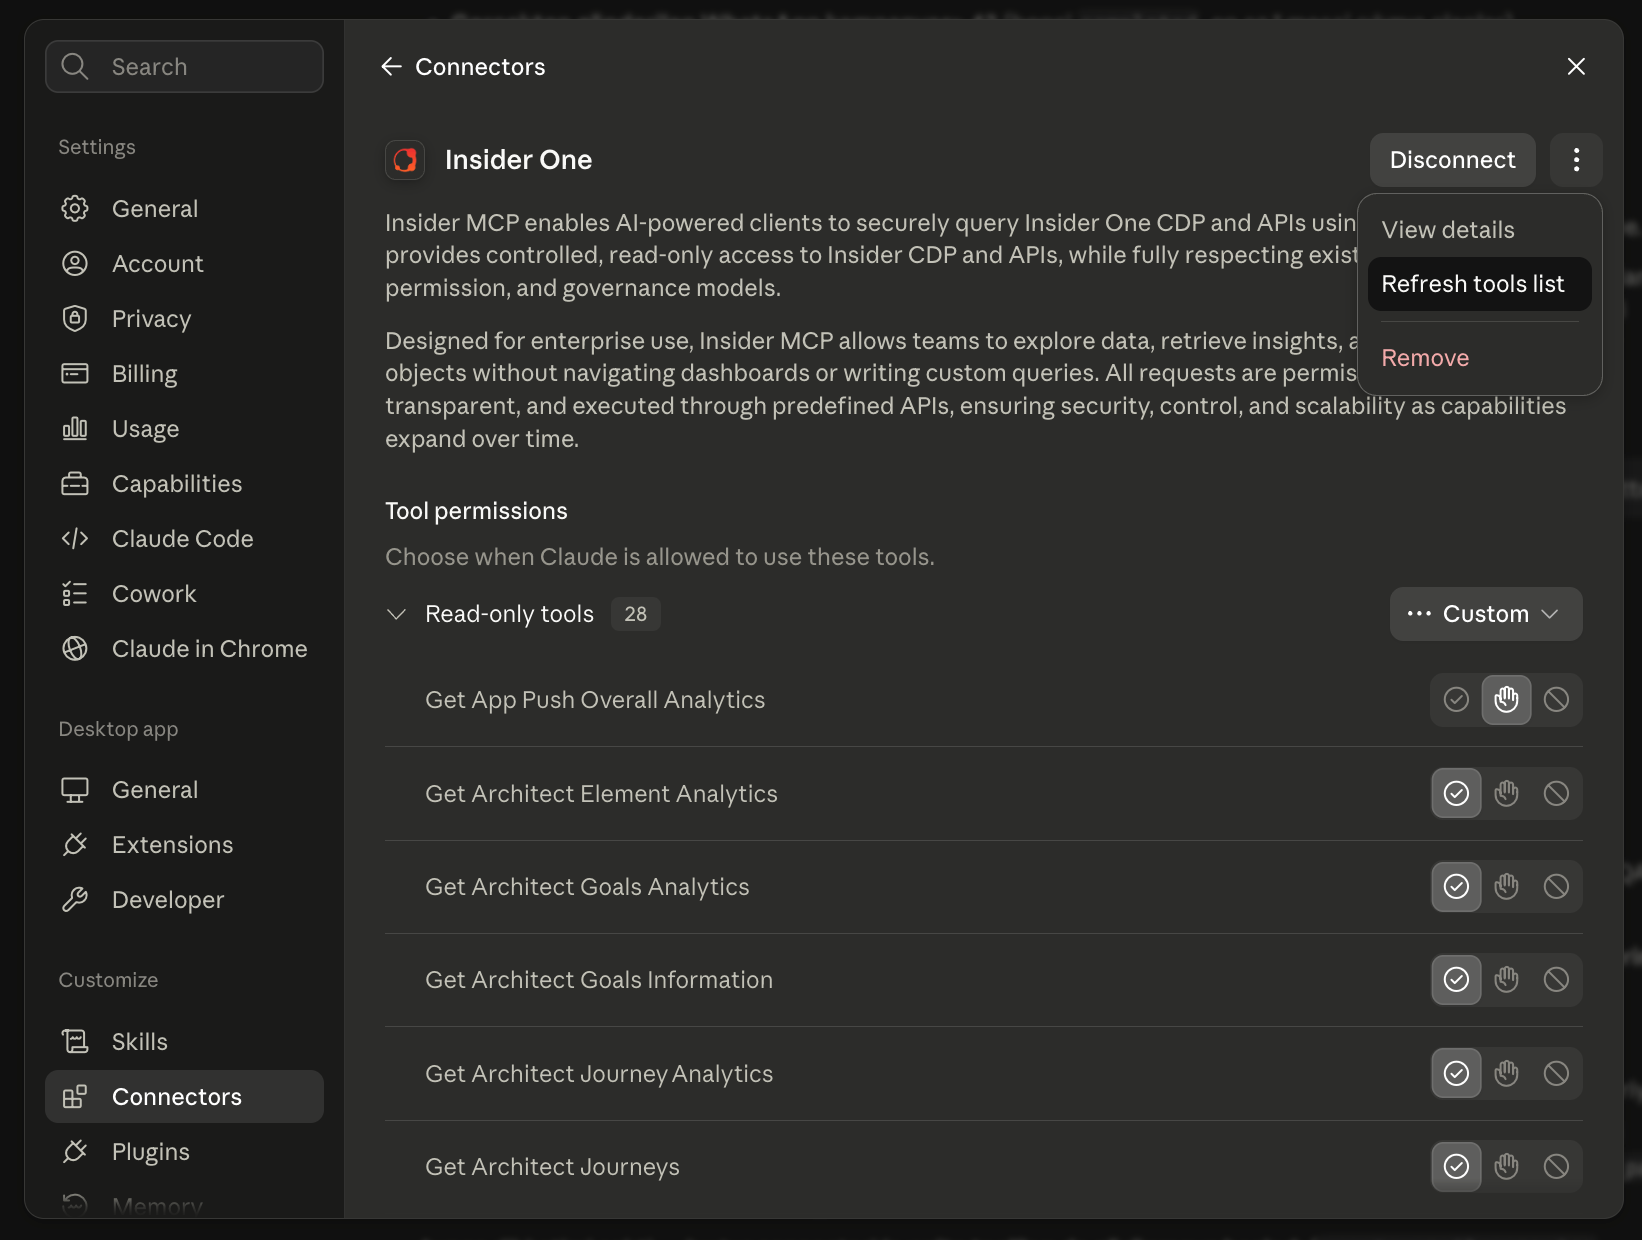Click the Claude in Chrome icon
This screenshot has width=1642, height=1240.
click(75, 648)
